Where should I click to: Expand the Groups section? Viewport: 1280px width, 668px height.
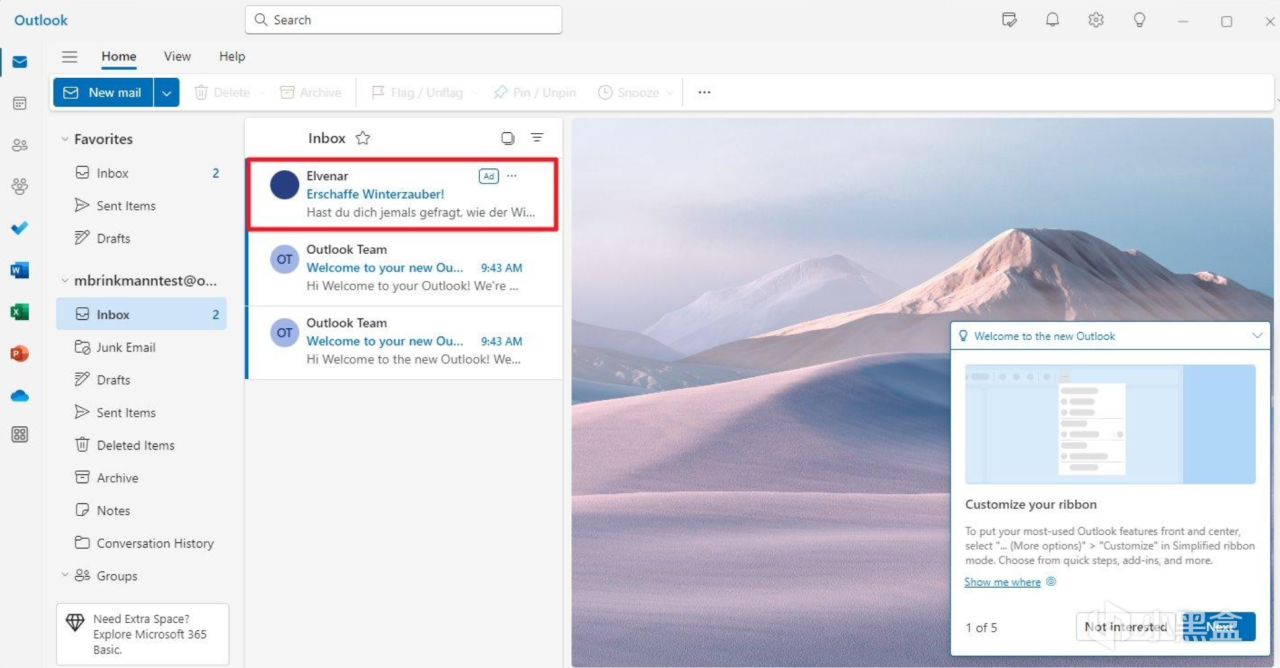tap(65, 575)
